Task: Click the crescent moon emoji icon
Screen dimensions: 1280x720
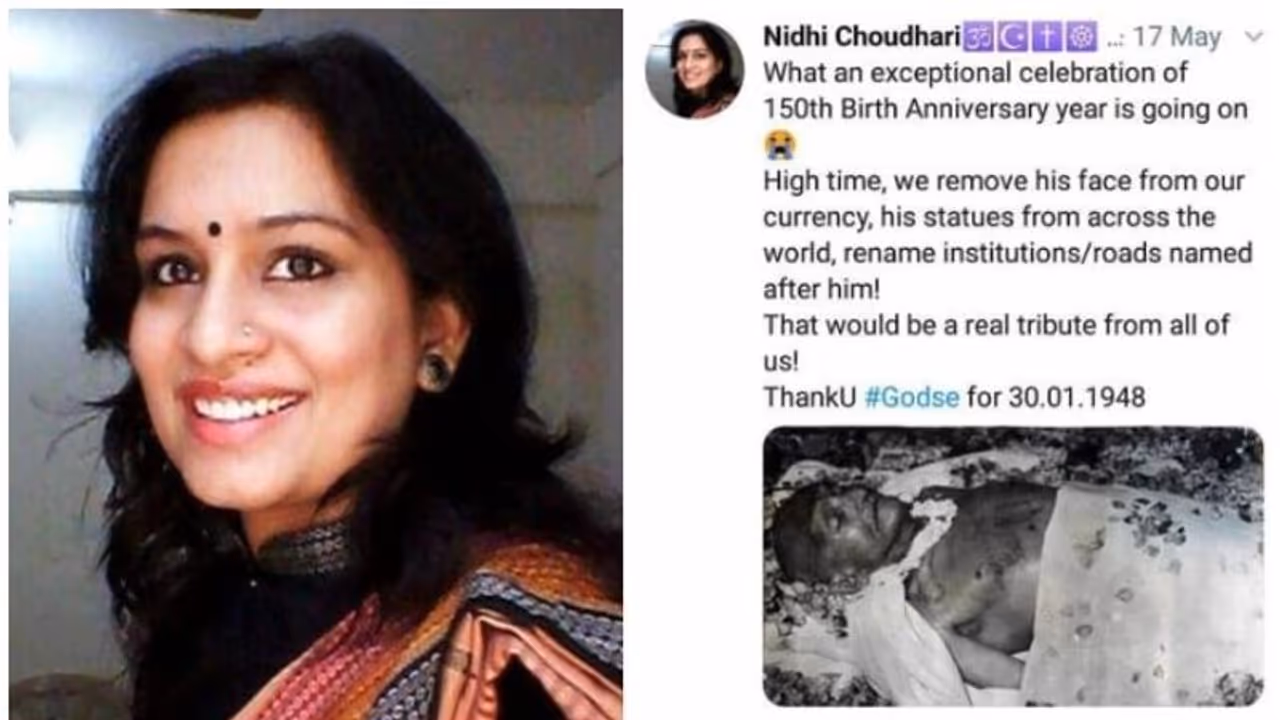Action: [1011, 38]
